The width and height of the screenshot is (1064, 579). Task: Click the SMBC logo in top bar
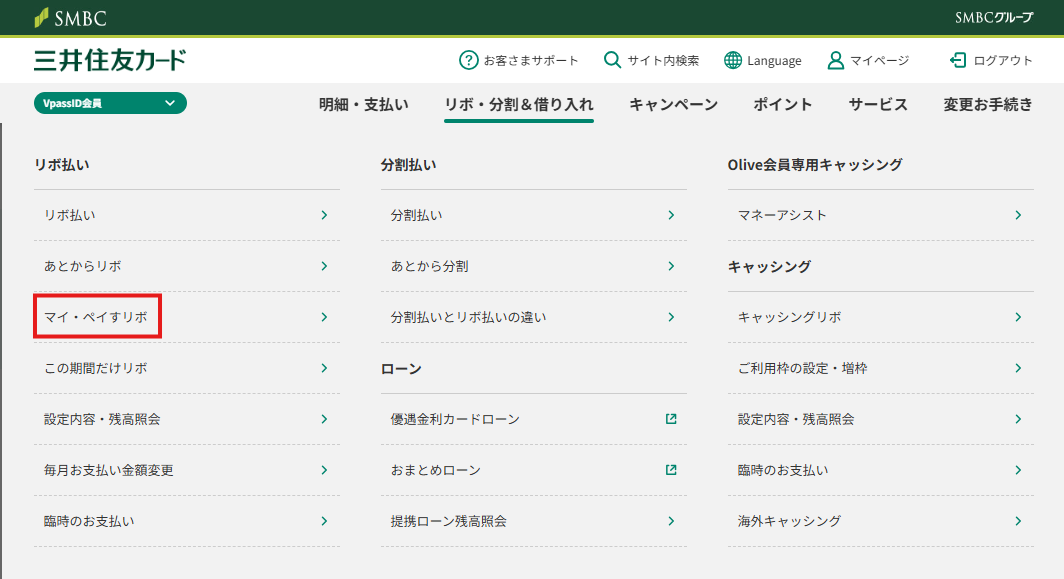point(71,18)
